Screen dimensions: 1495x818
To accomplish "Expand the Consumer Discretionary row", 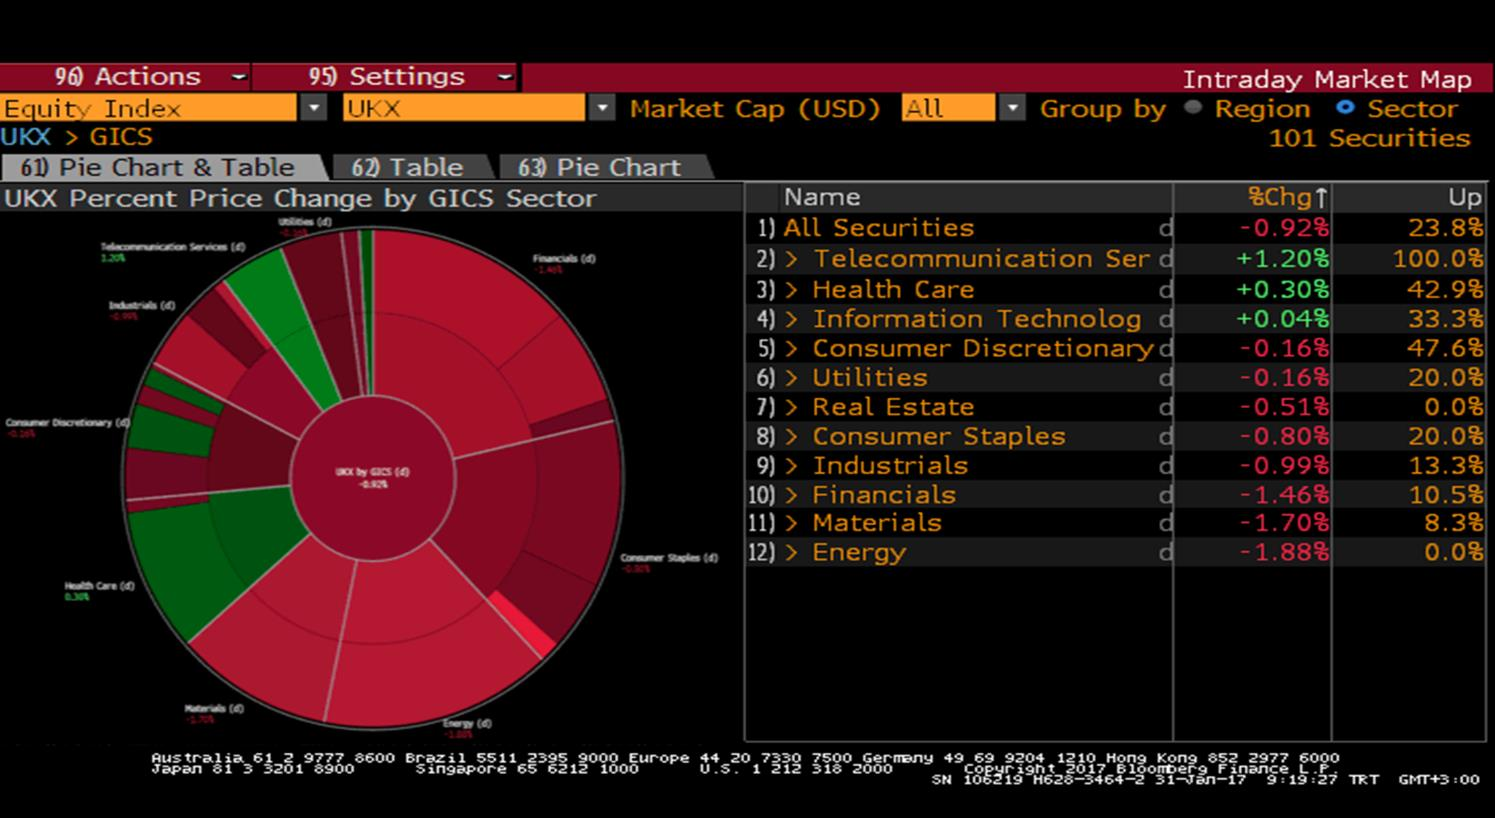I will pyautogui.click(x=791, y=349).
